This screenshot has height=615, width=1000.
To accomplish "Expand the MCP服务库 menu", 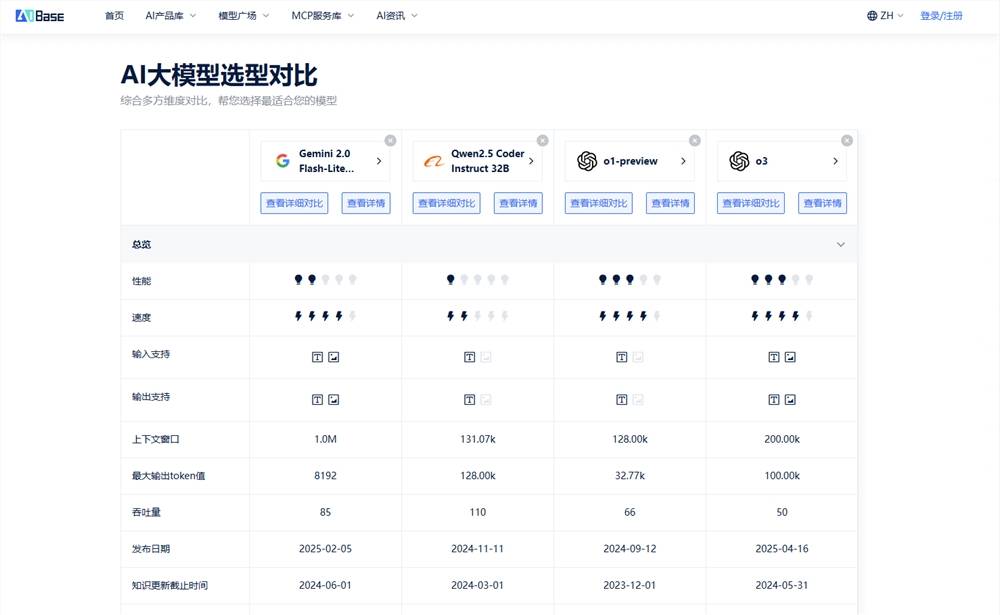I will click(x=323, y=16).
